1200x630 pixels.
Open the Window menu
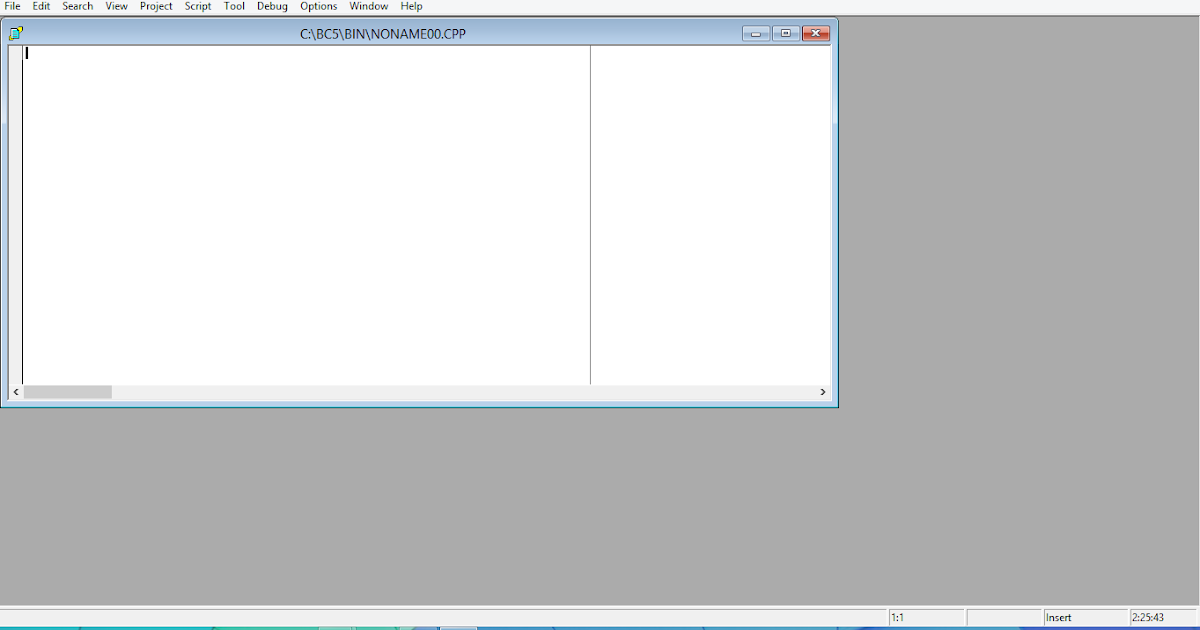click(368, 6)
